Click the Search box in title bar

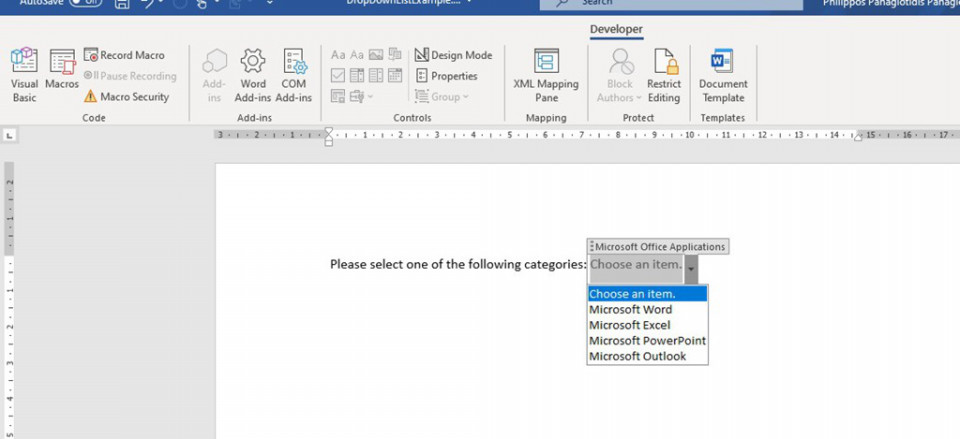click(x=670, y=3)
